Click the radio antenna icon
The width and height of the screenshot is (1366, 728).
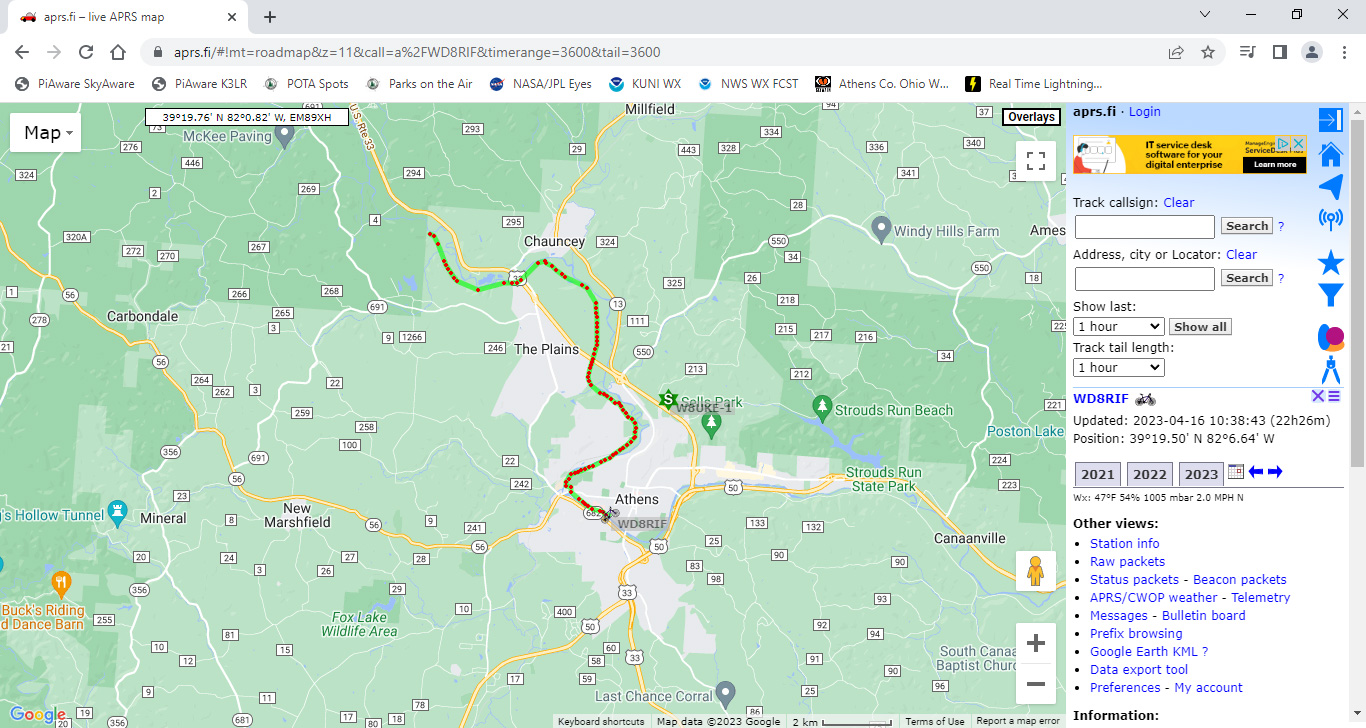pos(1330,219)
